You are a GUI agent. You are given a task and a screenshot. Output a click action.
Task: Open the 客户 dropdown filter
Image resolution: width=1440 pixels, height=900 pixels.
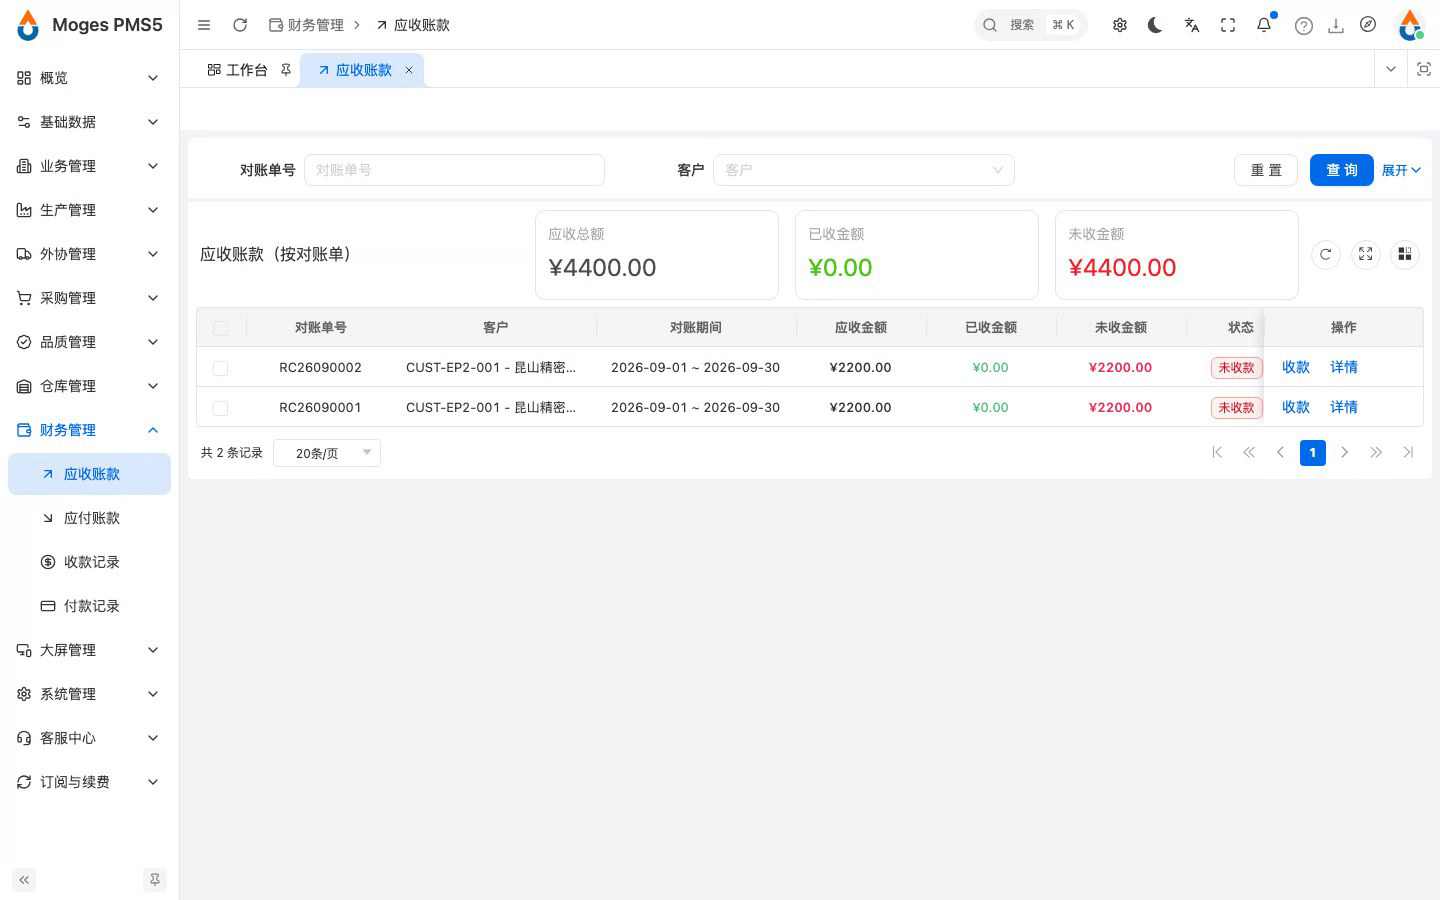tap(864, 170)
